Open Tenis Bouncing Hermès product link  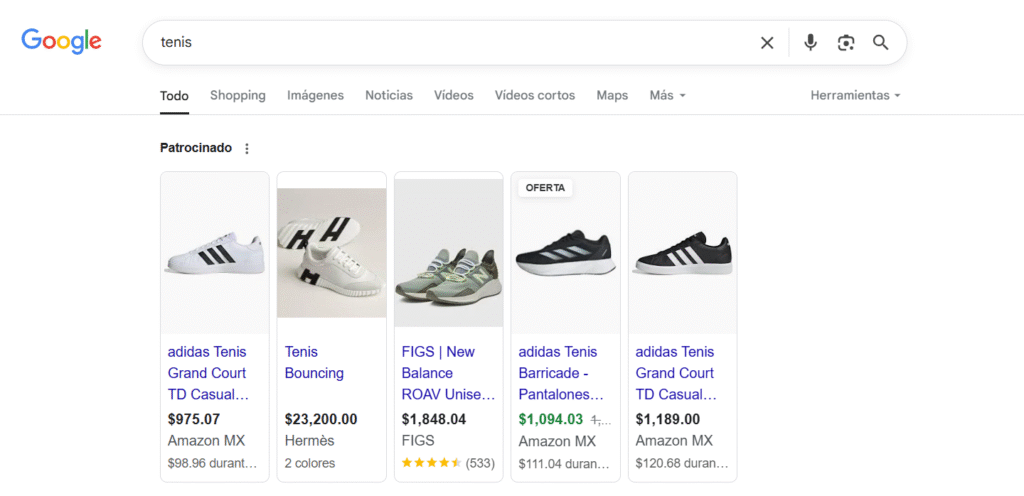click(x=314, y=363)
